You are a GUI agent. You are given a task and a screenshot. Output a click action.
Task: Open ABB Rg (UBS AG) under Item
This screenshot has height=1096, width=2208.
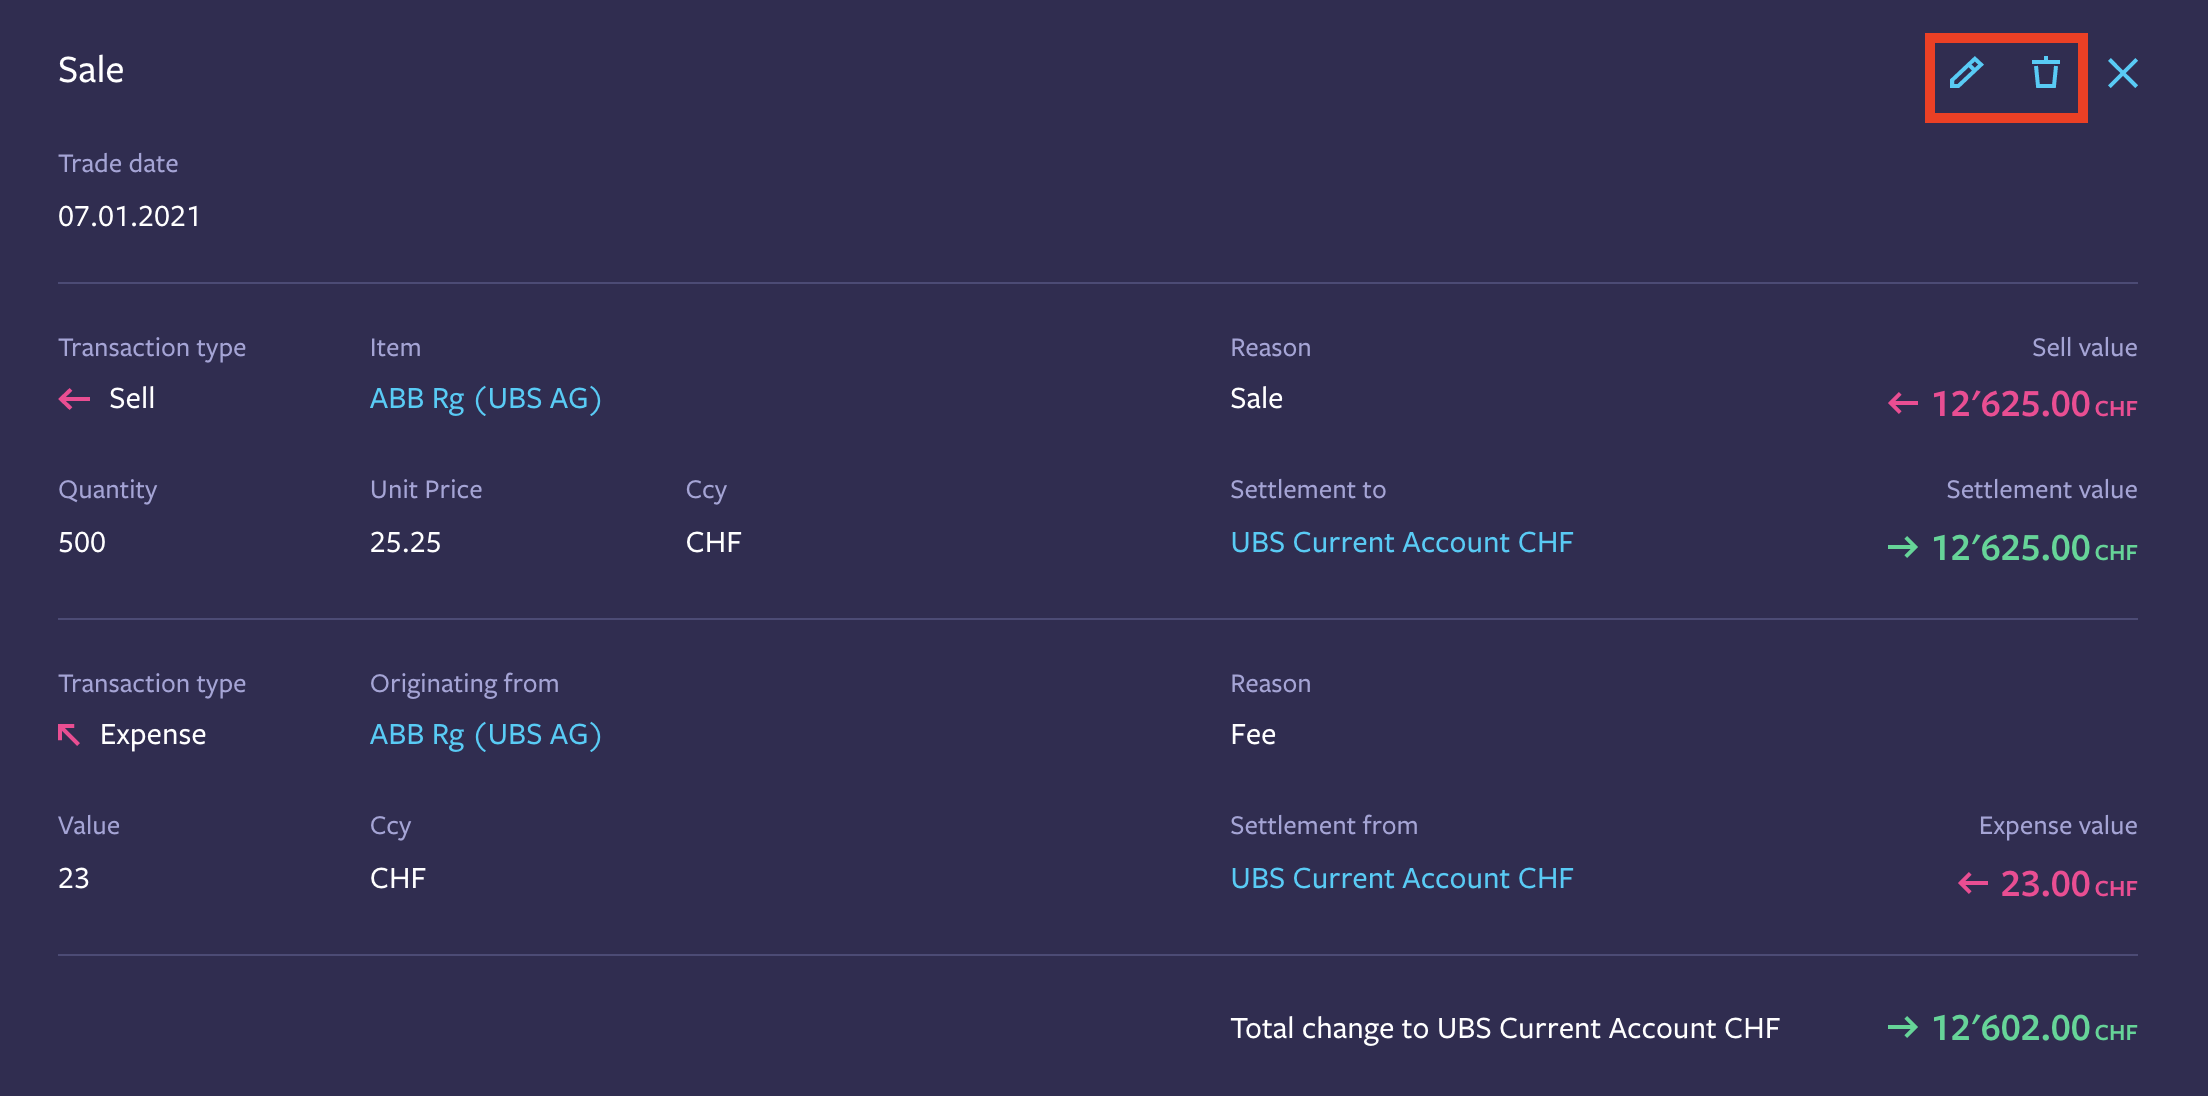pos(485,399)
